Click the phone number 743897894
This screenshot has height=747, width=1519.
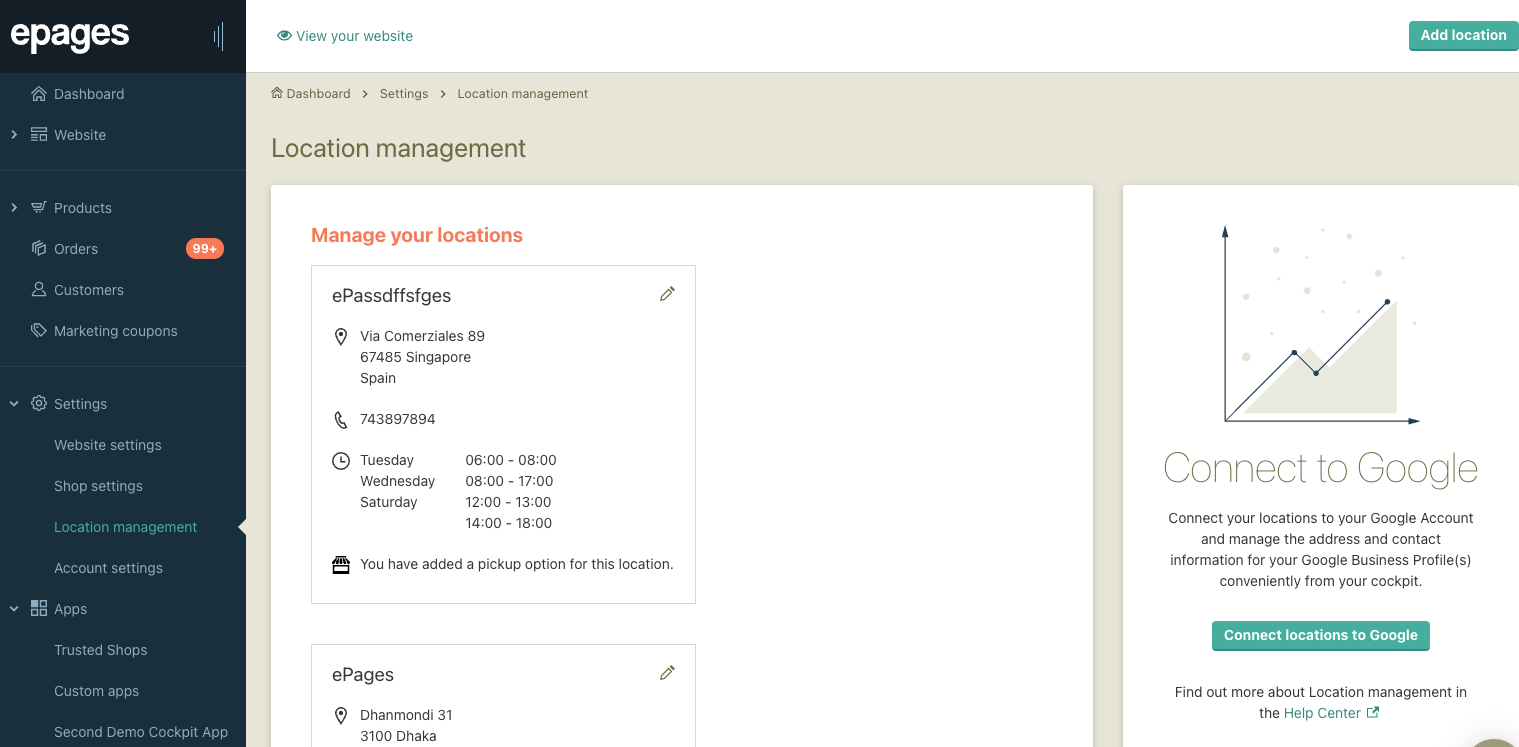(x=398, y=419)
